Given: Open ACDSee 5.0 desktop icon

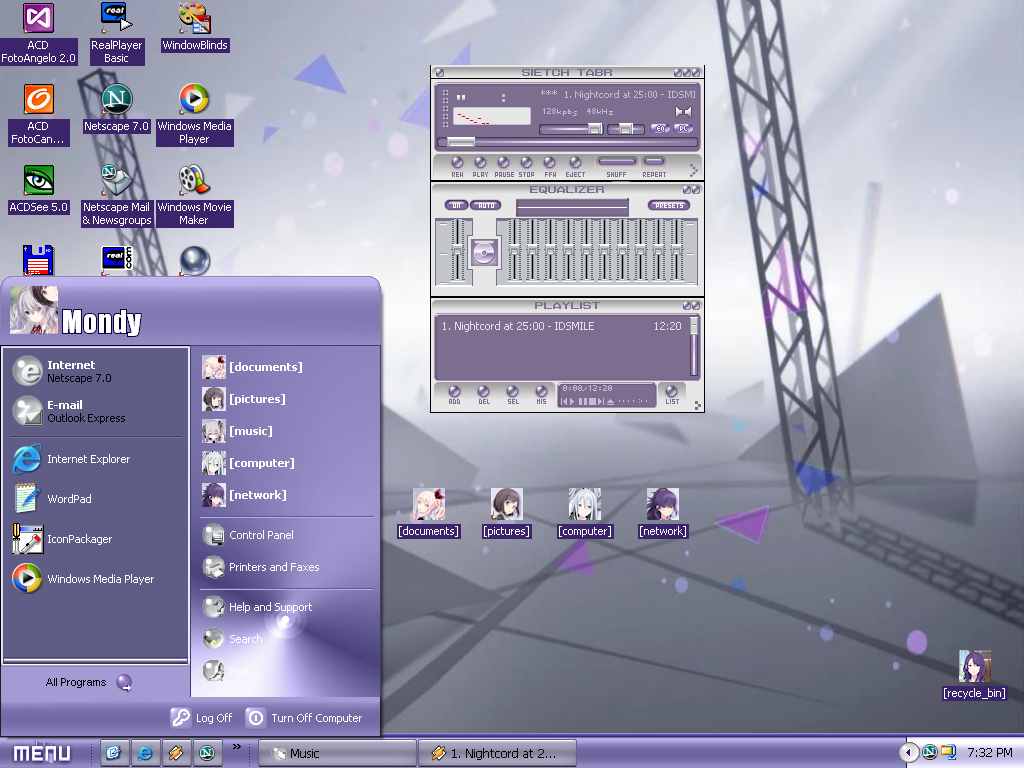Looking at the screenshot, I should coord(38,181).
